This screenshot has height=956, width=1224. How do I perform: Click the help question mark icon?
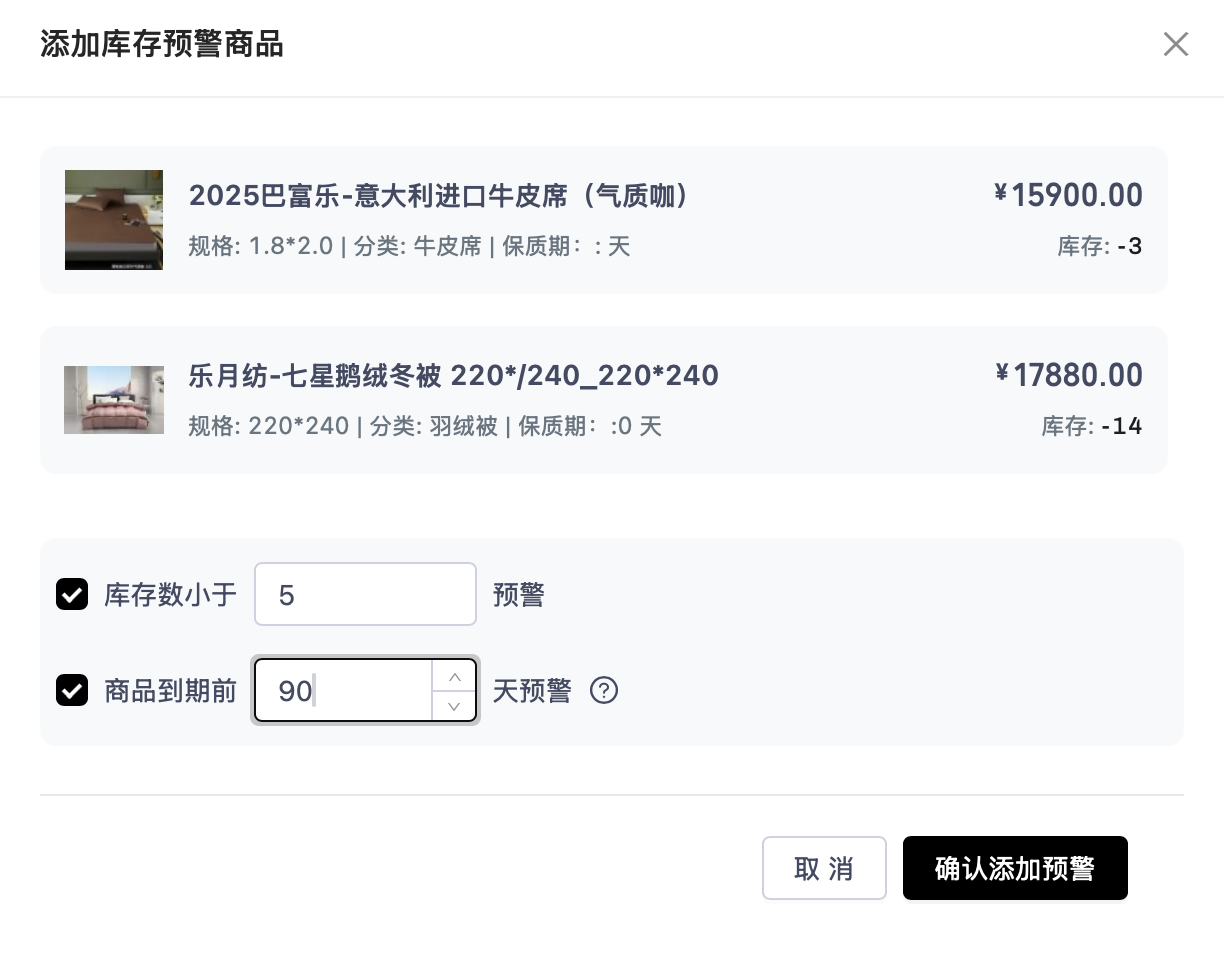[x=604, y=691]
